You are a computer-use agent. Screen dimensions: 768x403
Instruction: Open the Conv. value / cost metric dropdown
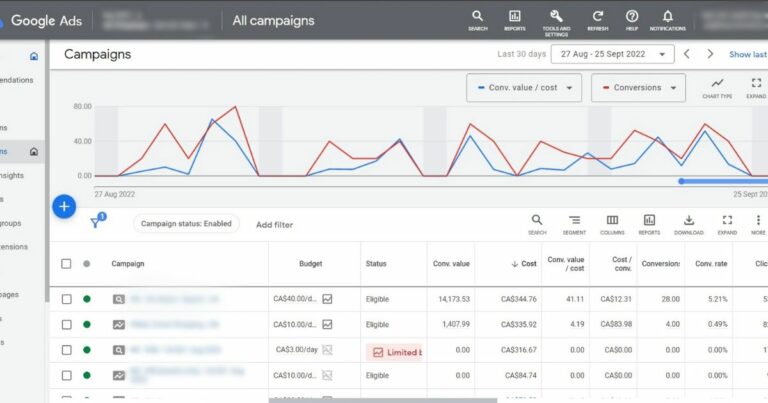click(x=524, y=88)
